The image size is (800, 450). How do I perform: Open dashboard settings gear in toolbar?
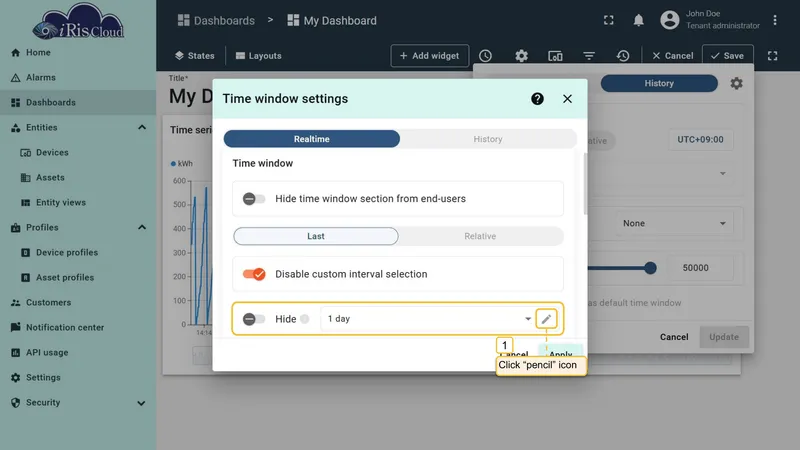tap(521, 56)
